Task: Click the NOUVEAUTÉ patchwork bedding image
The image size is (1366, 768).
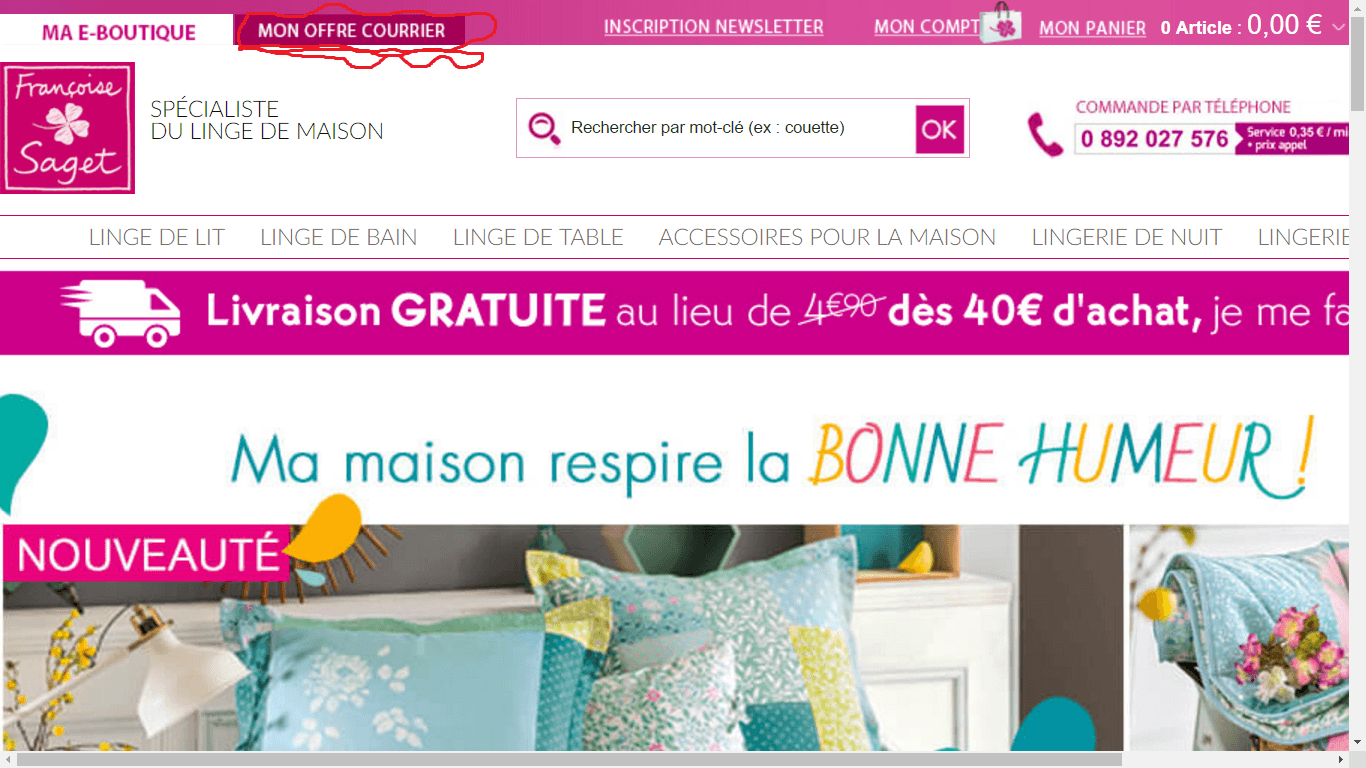Action: click(563, 638)
